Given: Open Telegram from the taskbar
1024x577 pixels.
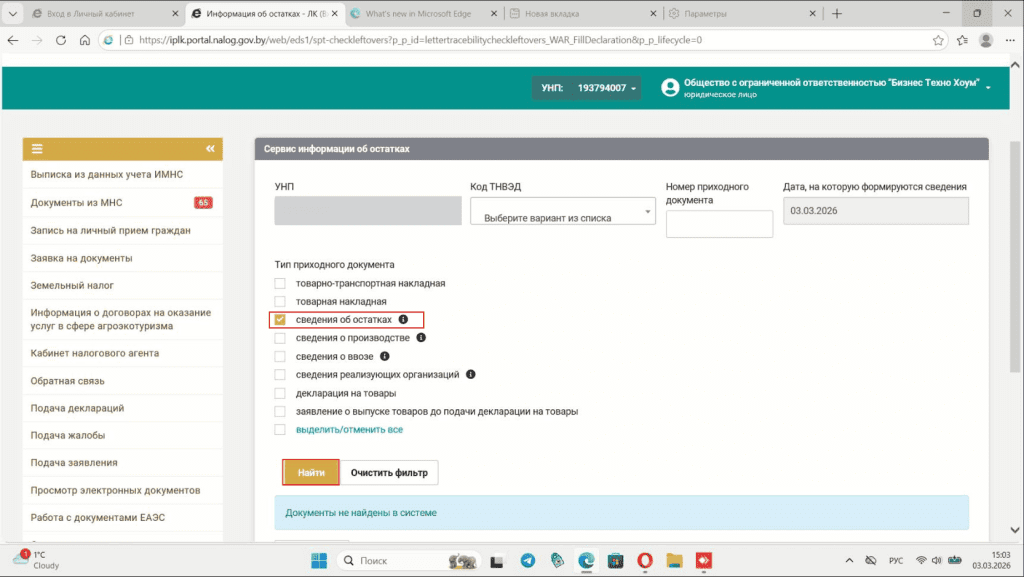Looking at the screenshot, I should coord(528,561).
